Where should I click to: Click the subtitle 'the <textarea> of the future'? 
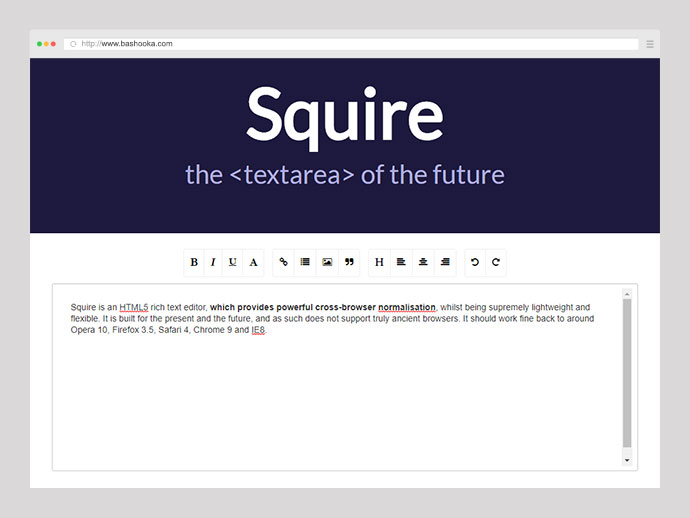345,175
